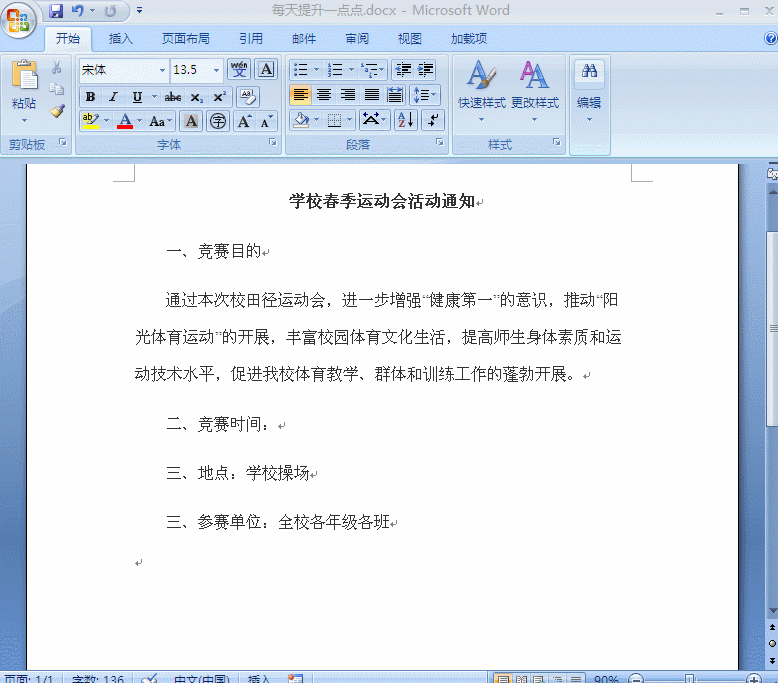The height and width of the screenshot is (683, 778).
Task: Expand numbering list style dropdown
Action: point(351,70)
